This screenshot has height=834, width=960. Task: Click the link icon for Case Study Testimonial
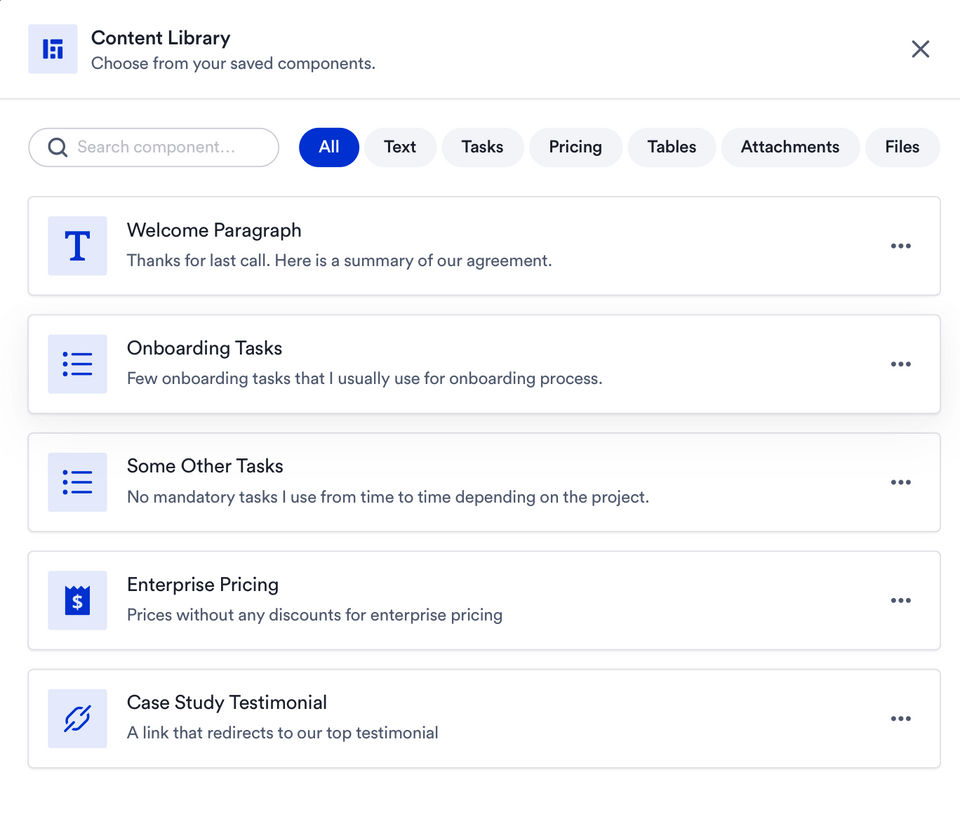pos(77,718)
